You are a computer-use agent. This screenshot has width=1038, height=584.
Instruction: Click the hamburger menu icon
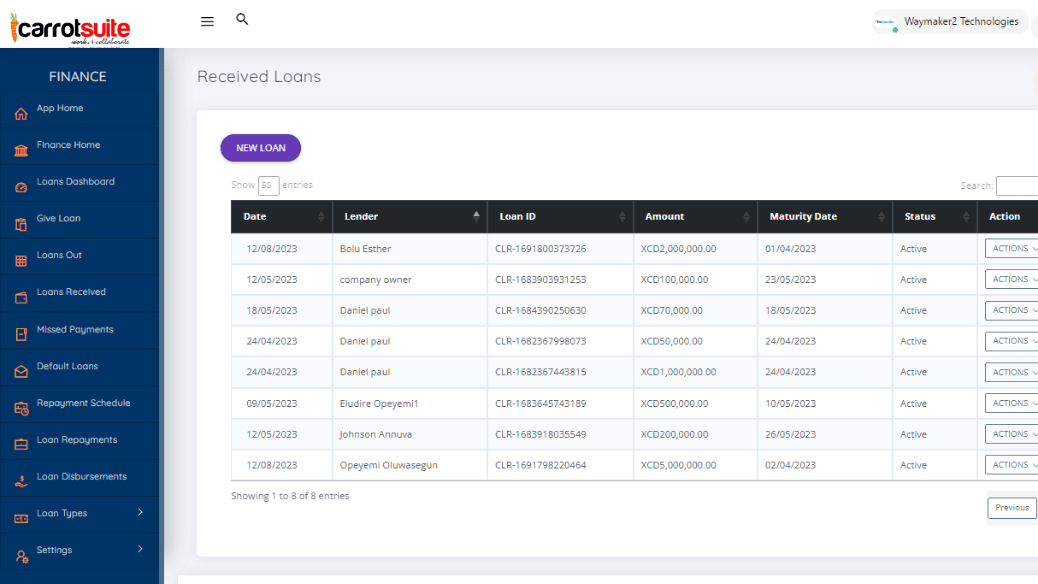point(207,21)
